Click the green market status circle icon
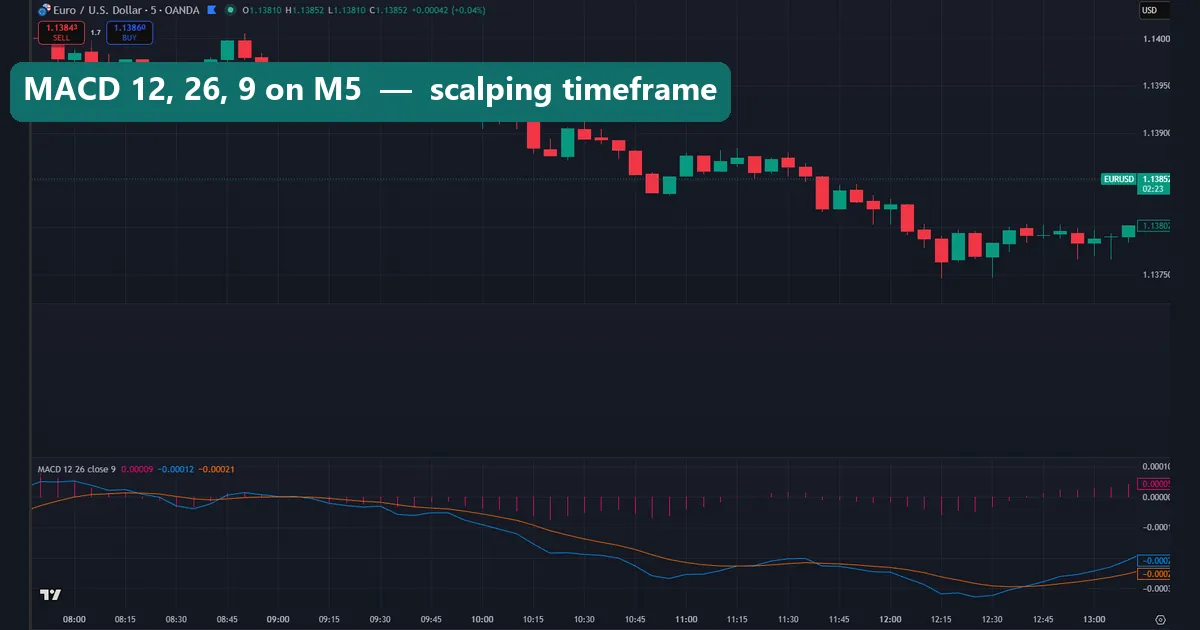Screen dimensions: 1200x630 click(230, 10)
